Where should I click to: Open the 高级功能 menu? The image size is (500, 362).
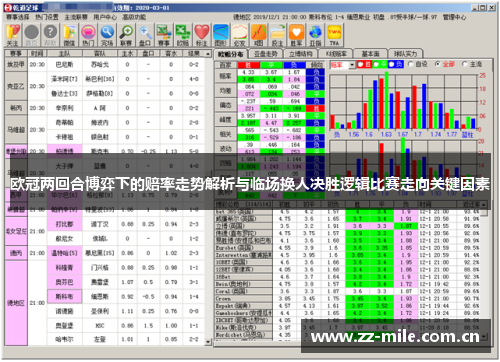click(134, 17)
